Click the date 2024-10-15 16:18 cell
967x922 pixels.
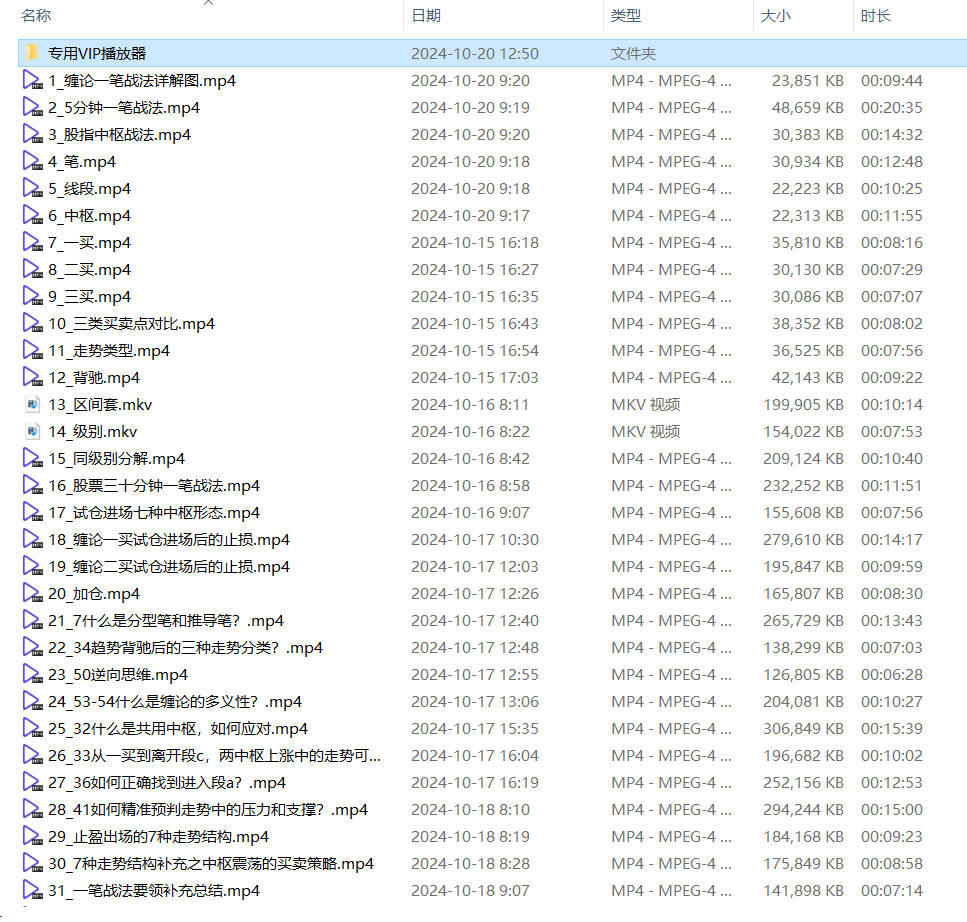pyautogui.click(x=475, y=242)
